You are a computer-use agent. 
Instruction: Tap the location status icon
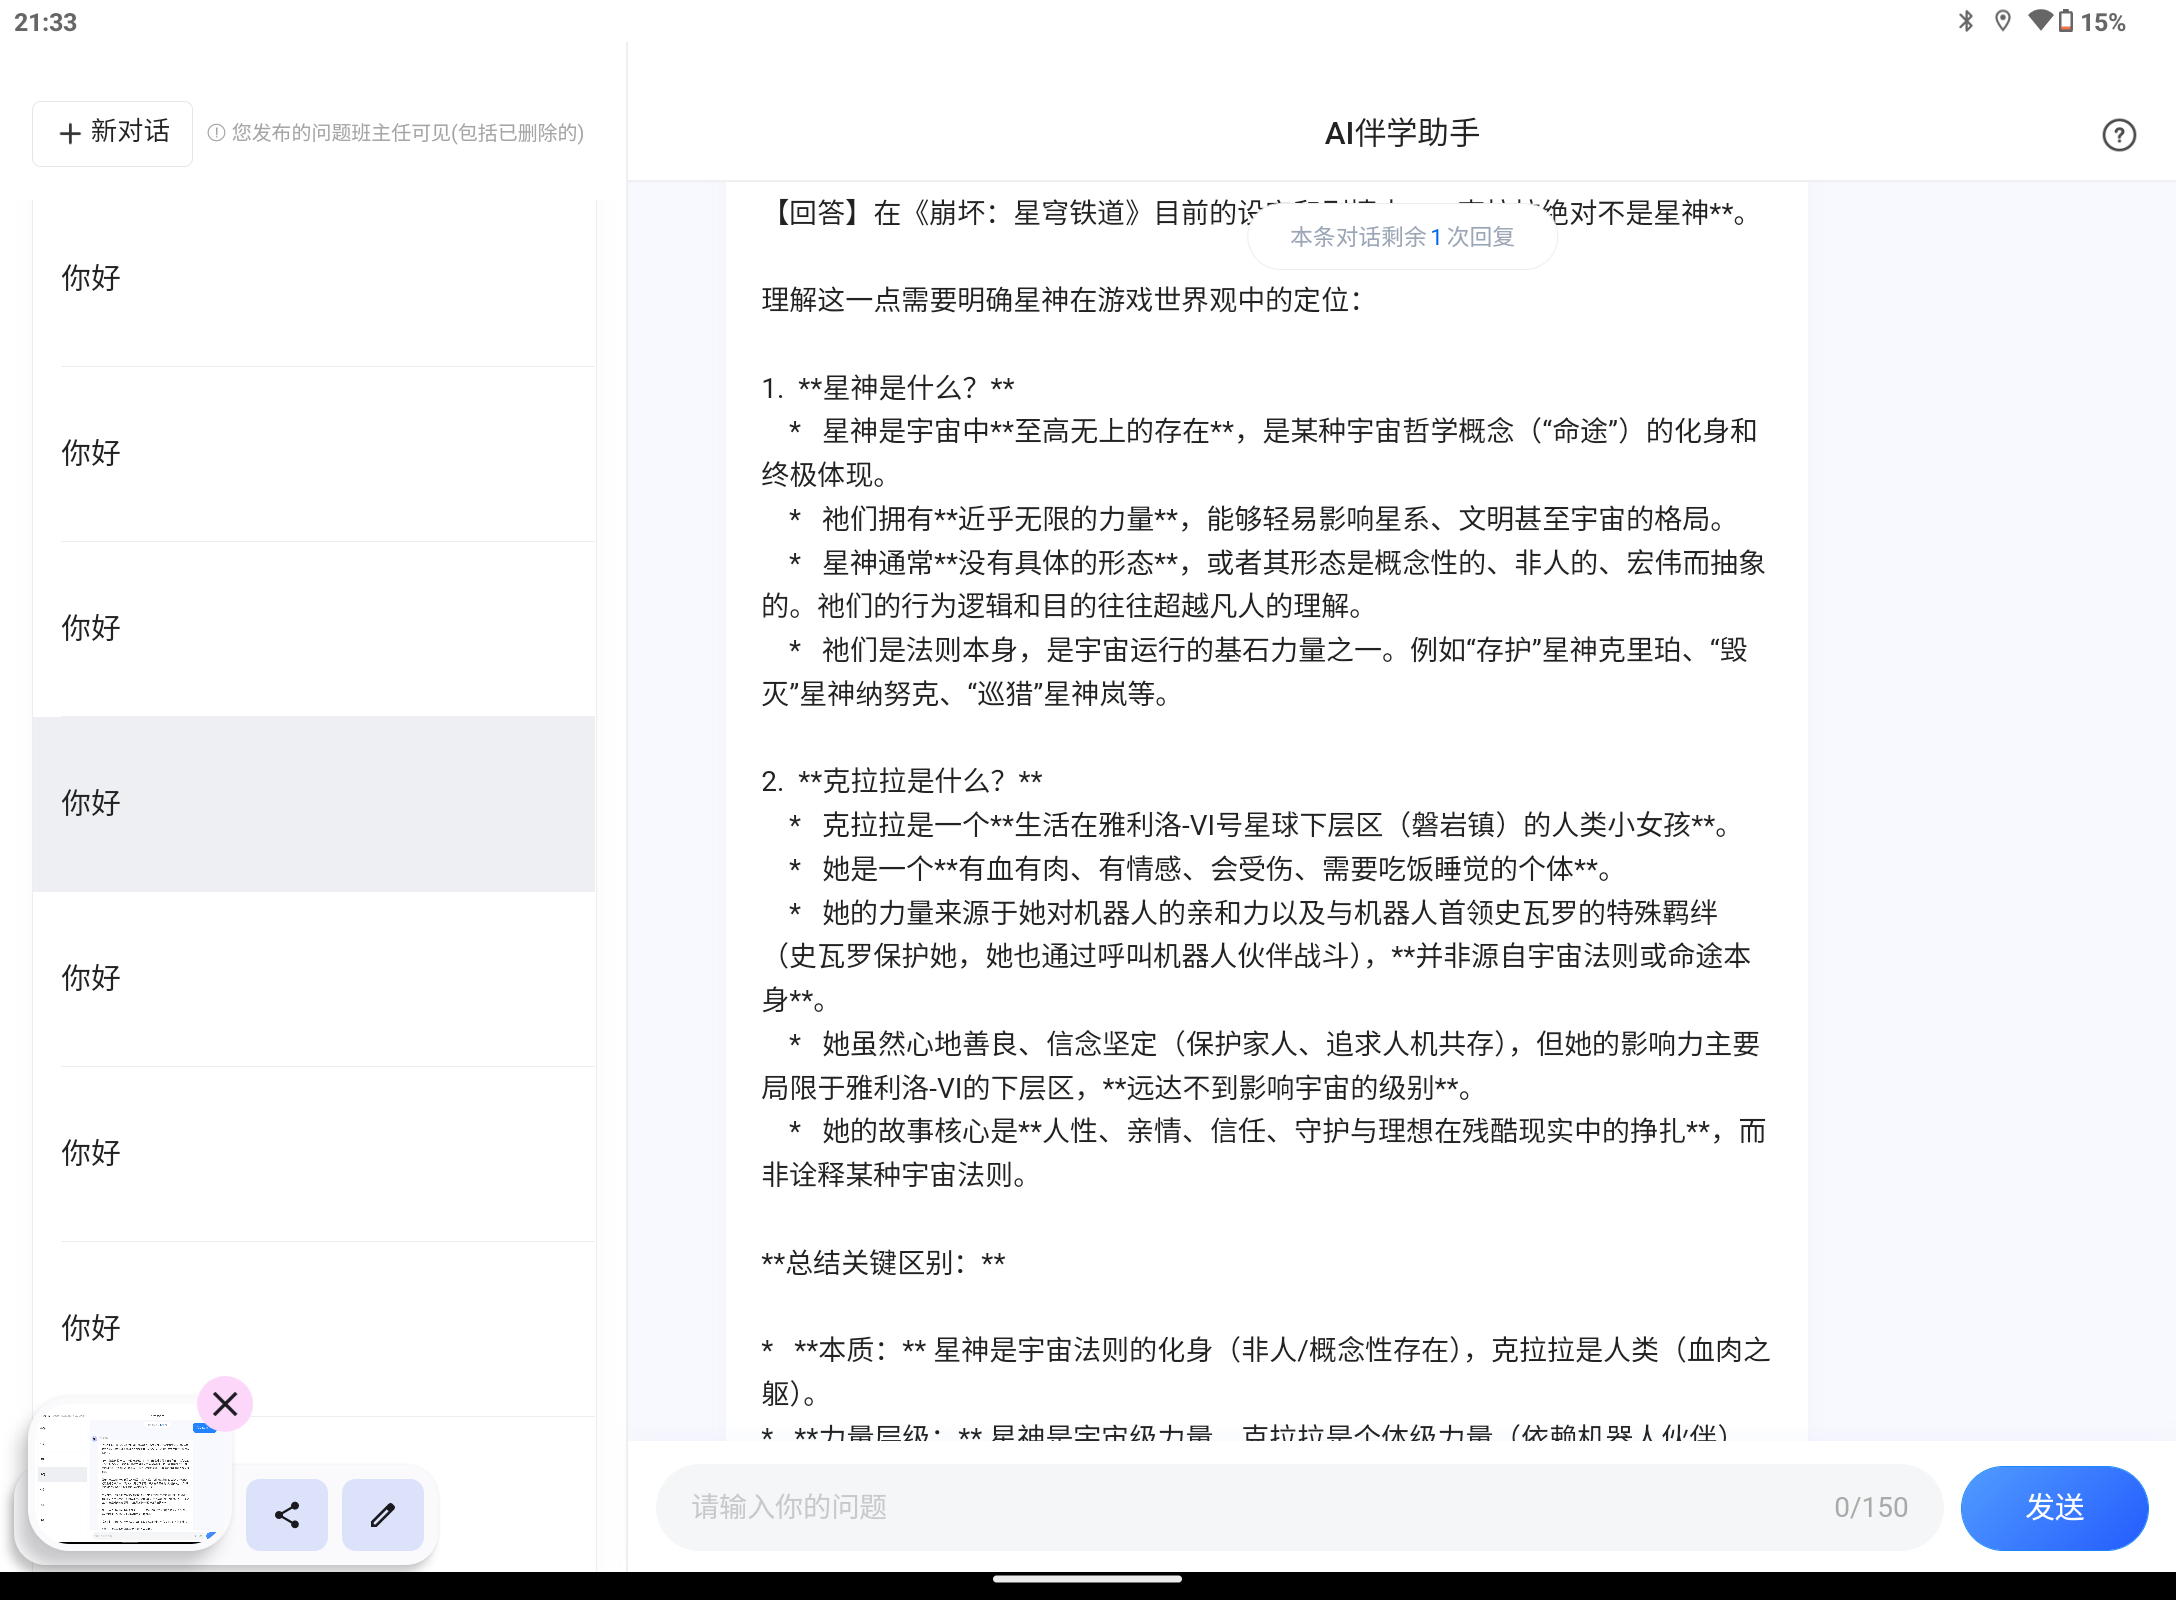pyautogui.click(x=2002, y=21)
